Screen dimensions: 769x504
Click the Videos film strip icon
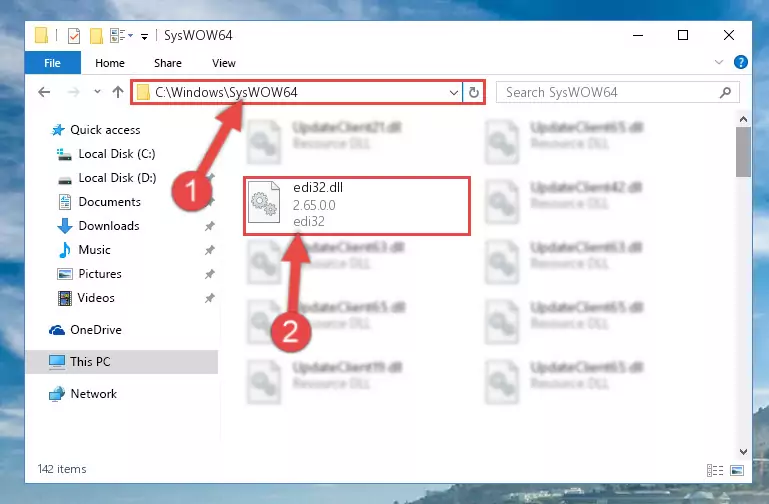pos(64,298)
